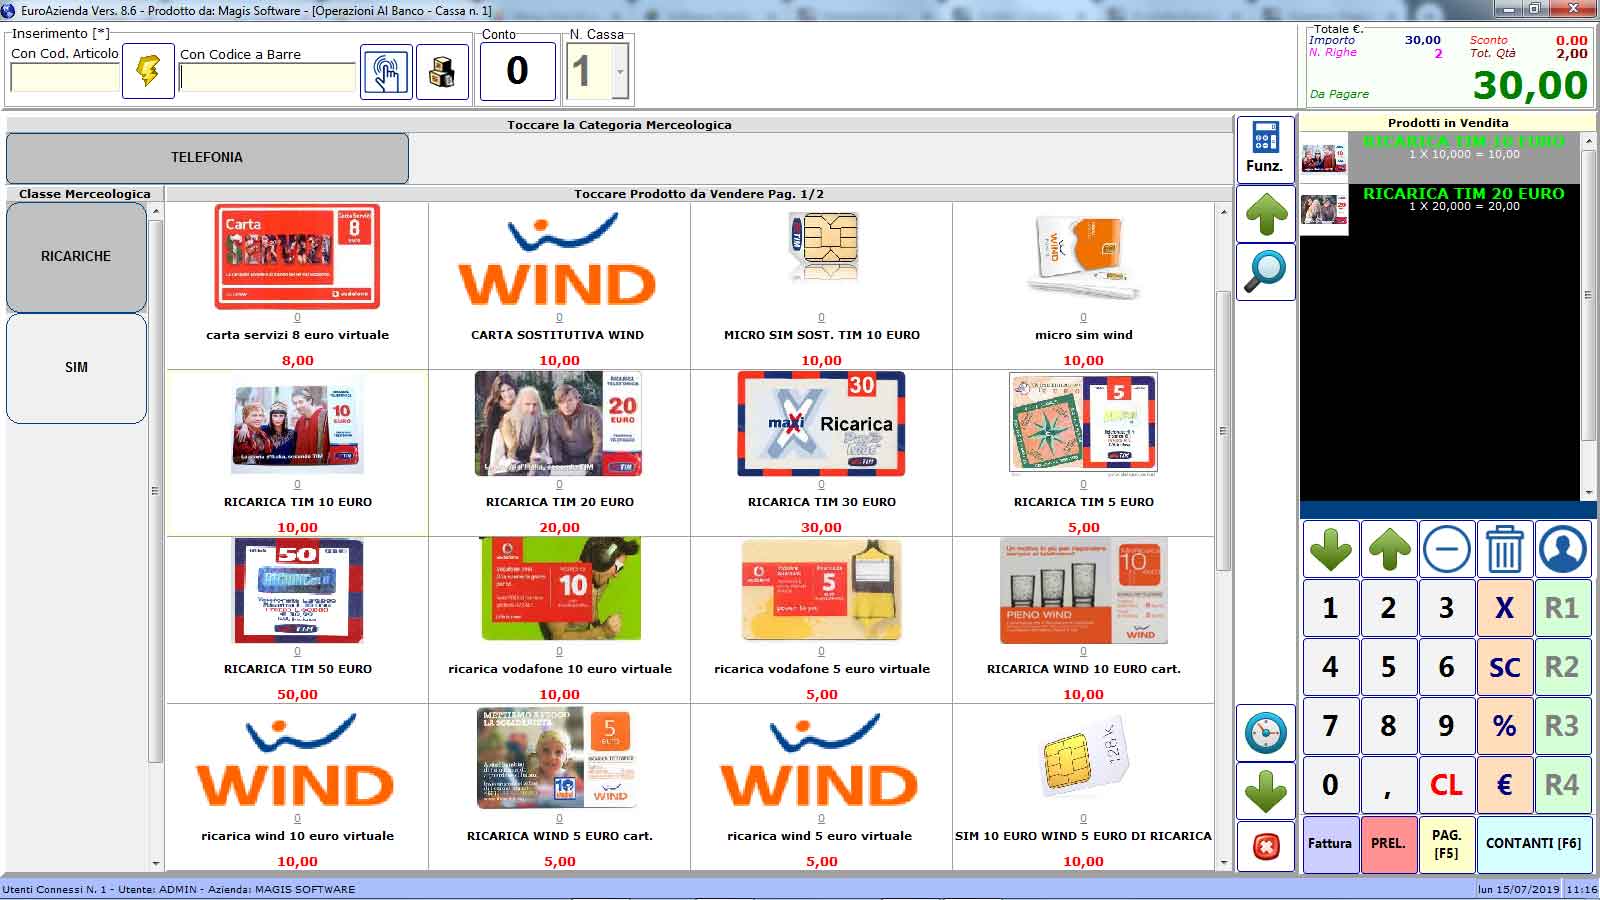Click the lightning bolt article code icon

coord(148,72)
